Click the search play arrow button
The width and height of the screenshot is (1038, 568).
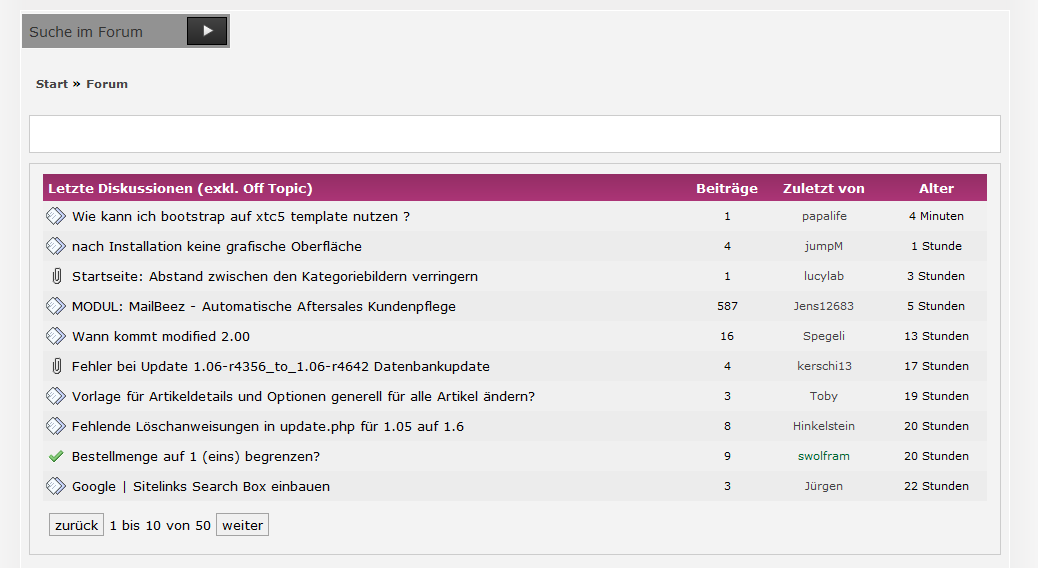tap(207, 31)
